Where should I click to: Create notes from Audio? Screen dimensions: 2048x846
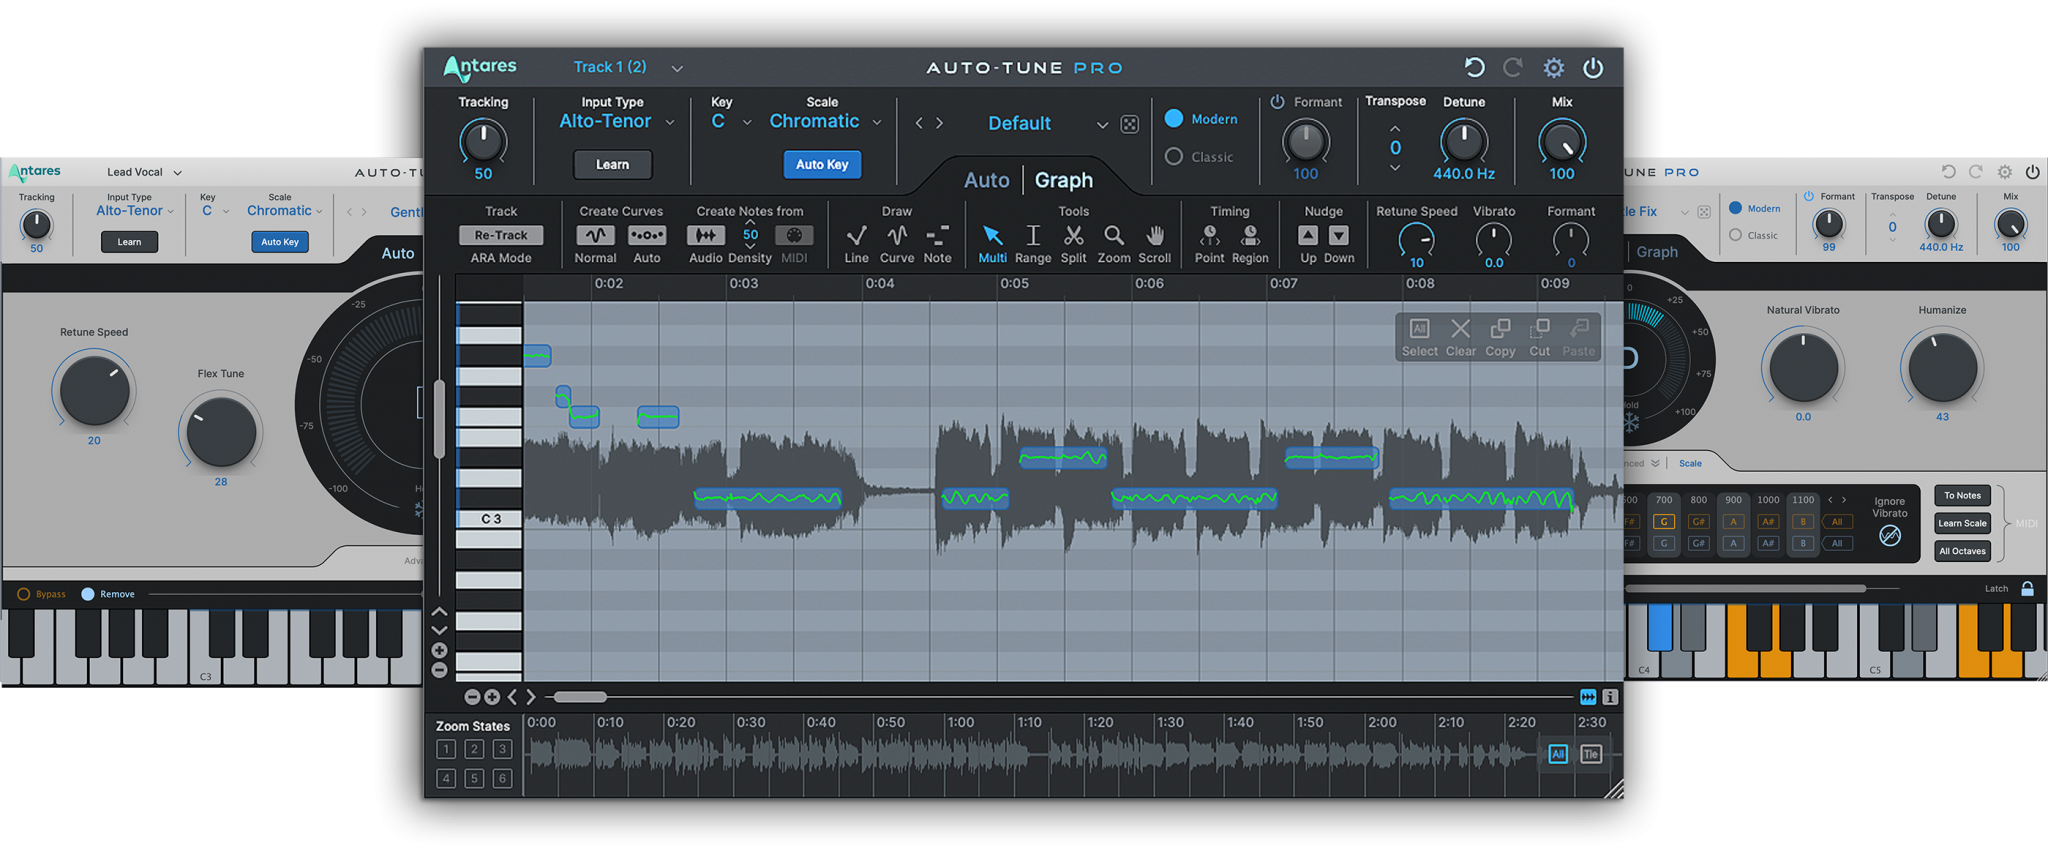pos(705,236)
